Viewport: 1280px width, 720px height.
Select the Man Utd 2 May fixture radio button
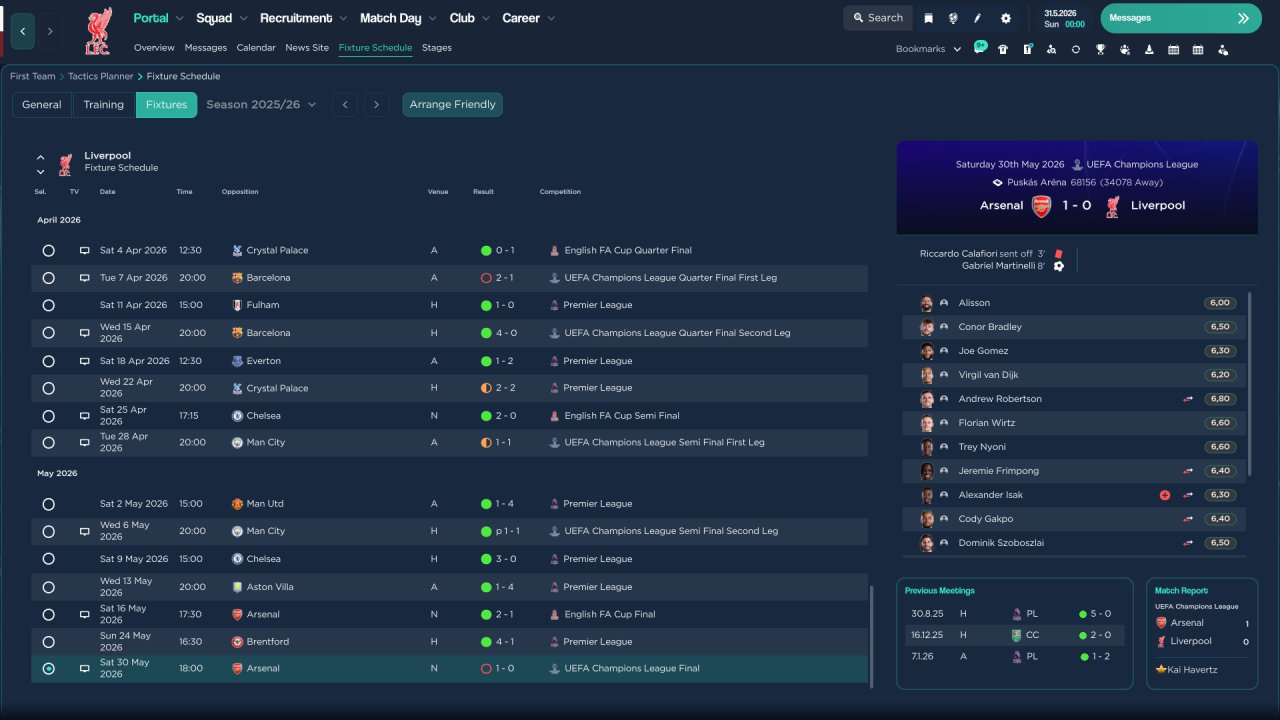[x=48, y=504]
